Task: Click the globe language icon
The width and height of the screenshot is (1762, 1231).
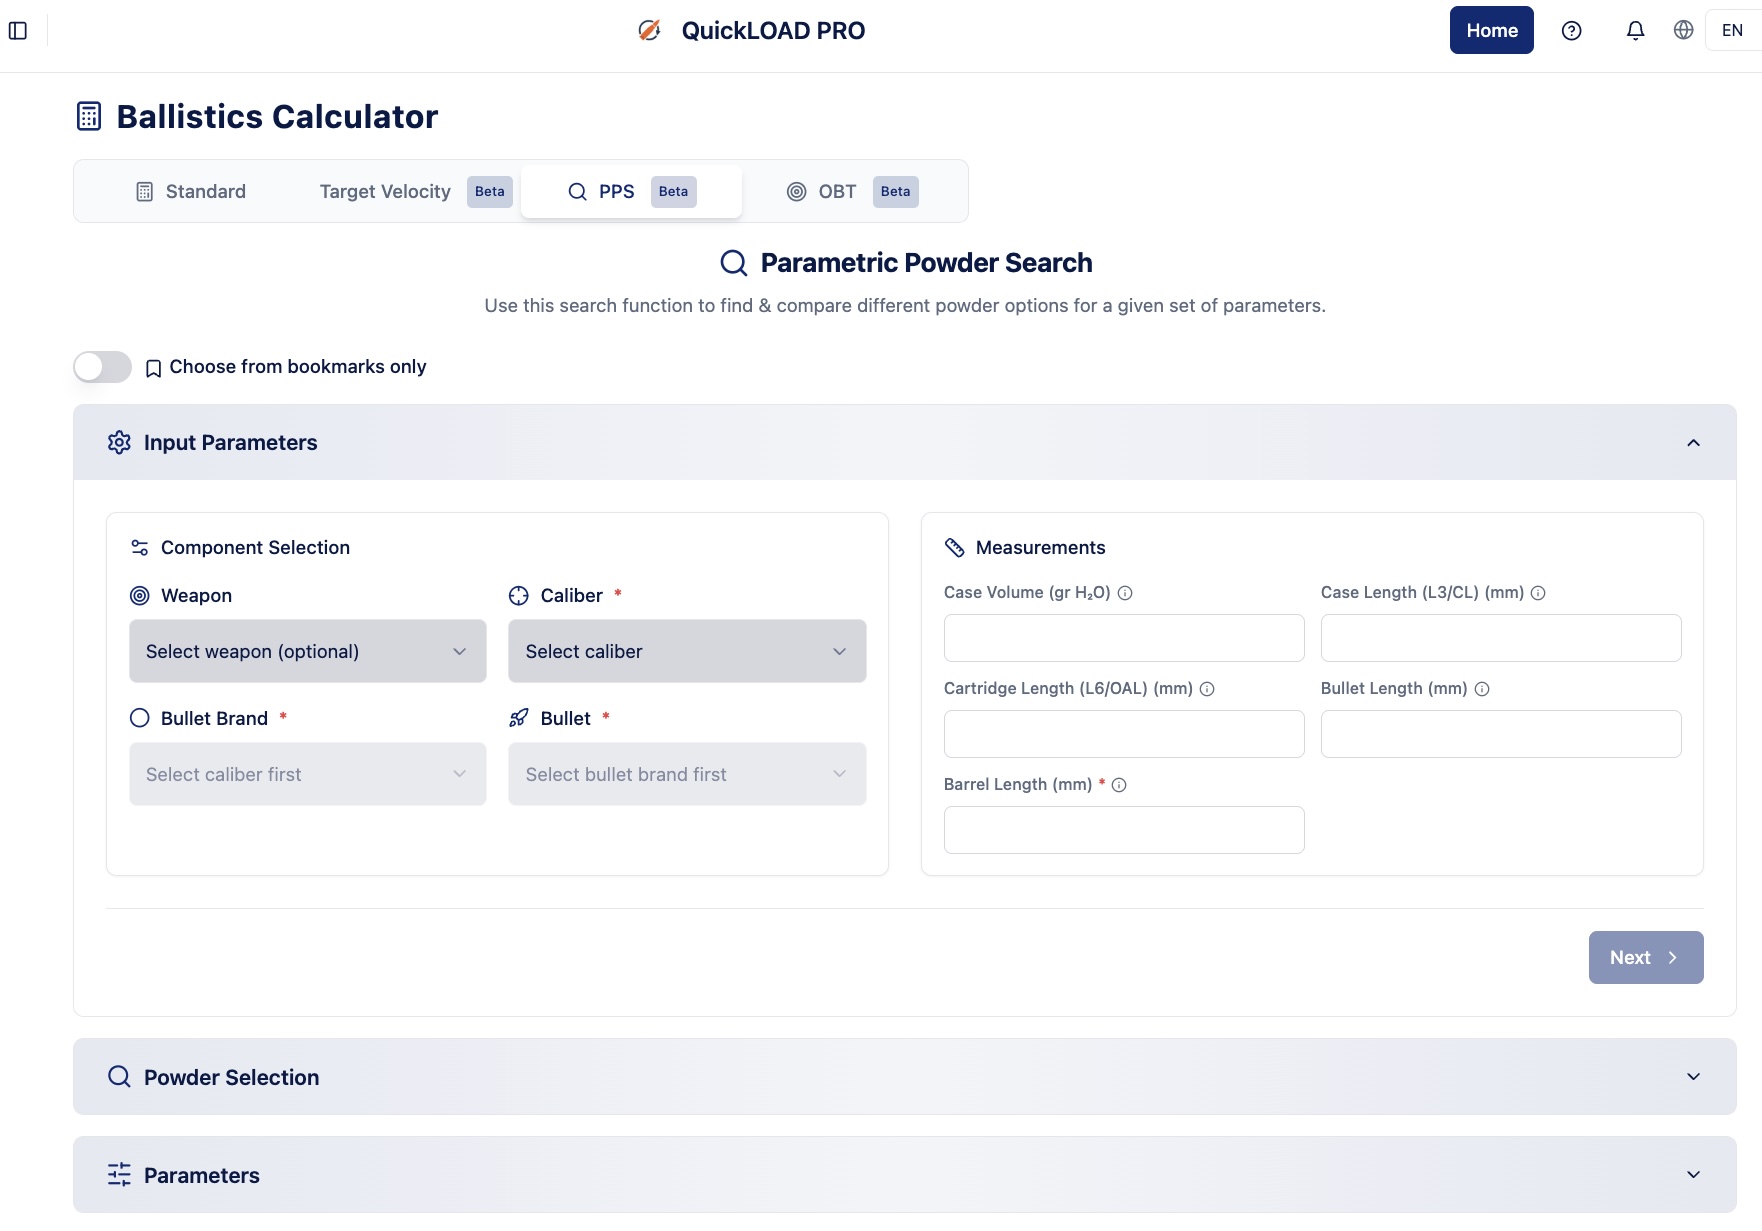Action: point(1683,30)
